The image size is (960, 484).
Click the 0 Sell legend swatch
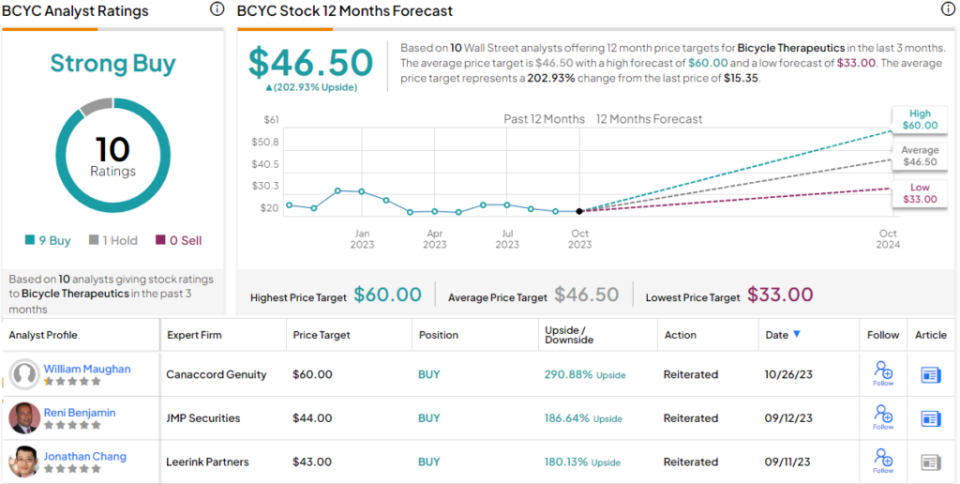pos(159,240)
